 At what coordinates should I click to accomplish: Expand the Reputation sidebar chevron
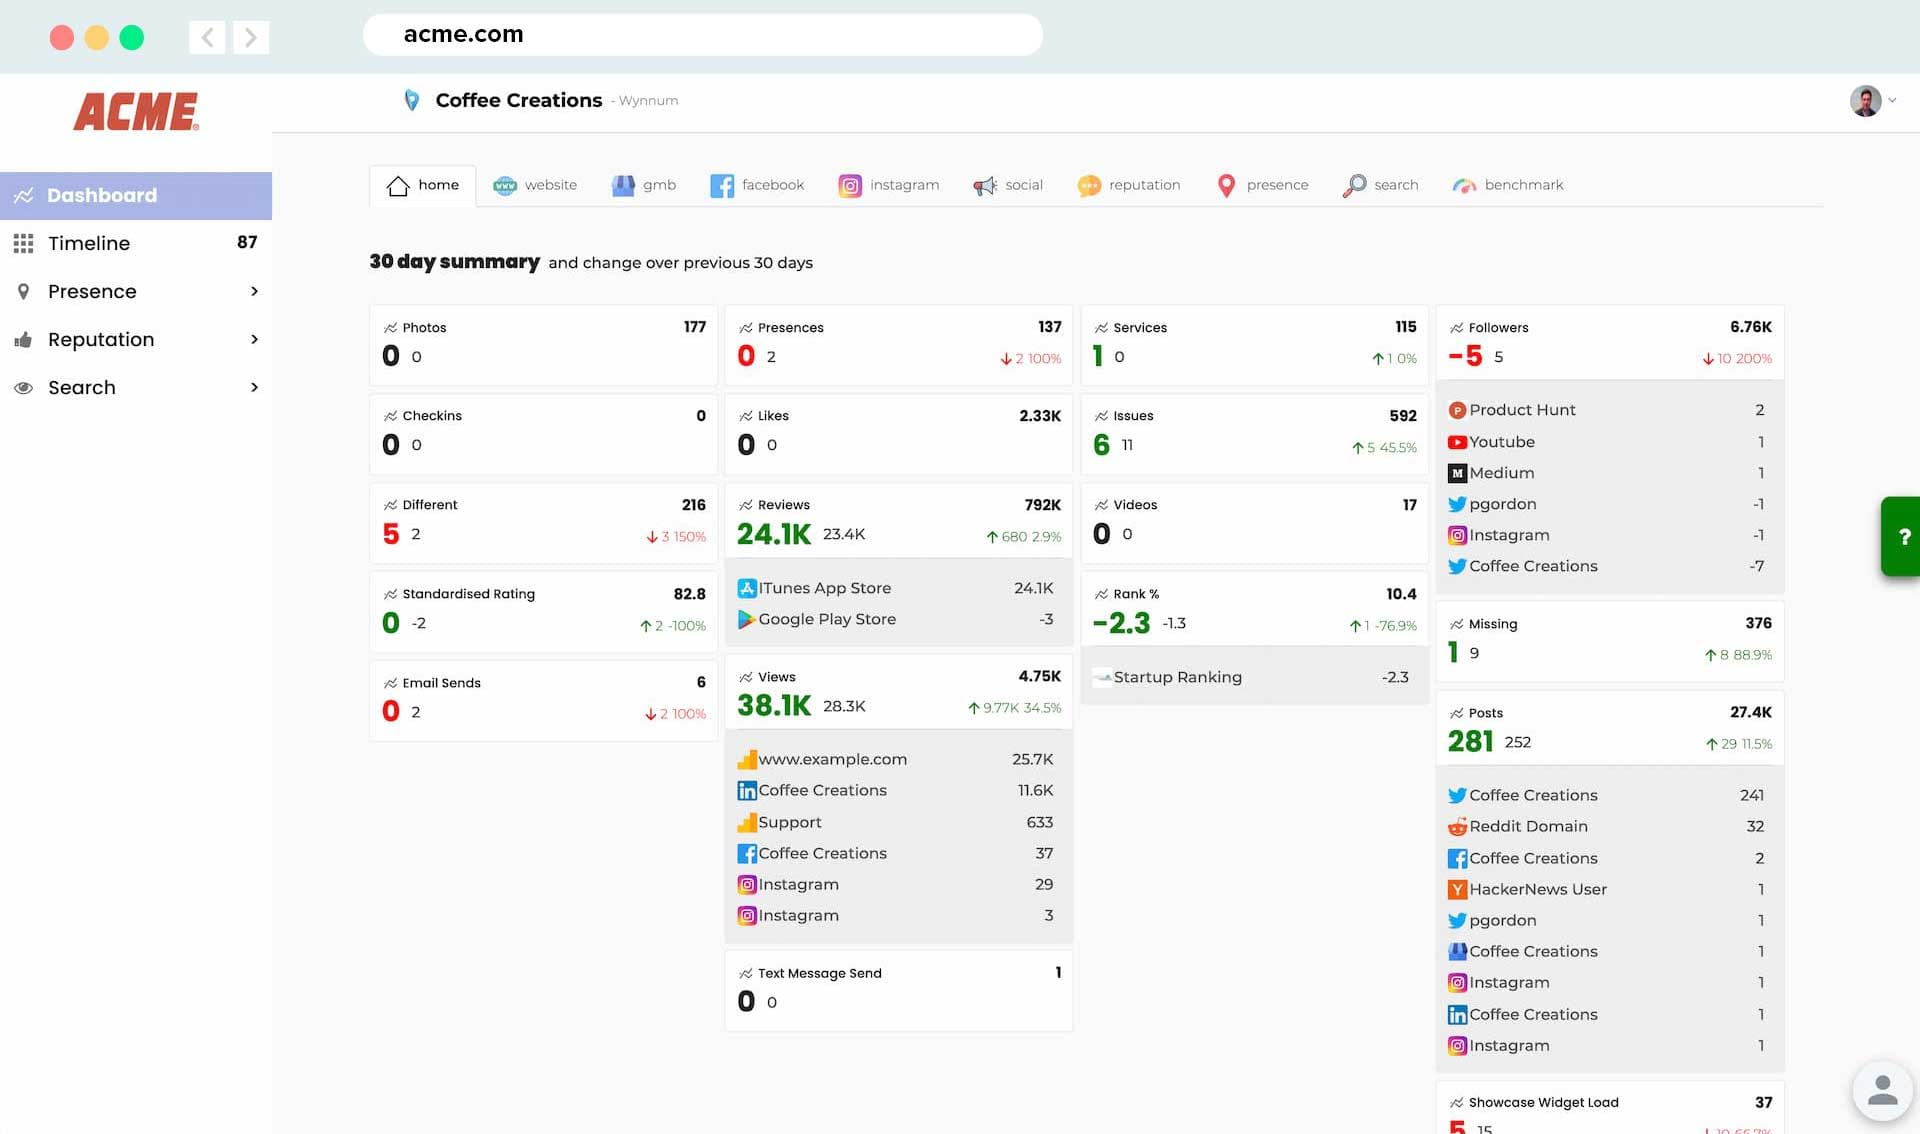[x=254, y=339]
